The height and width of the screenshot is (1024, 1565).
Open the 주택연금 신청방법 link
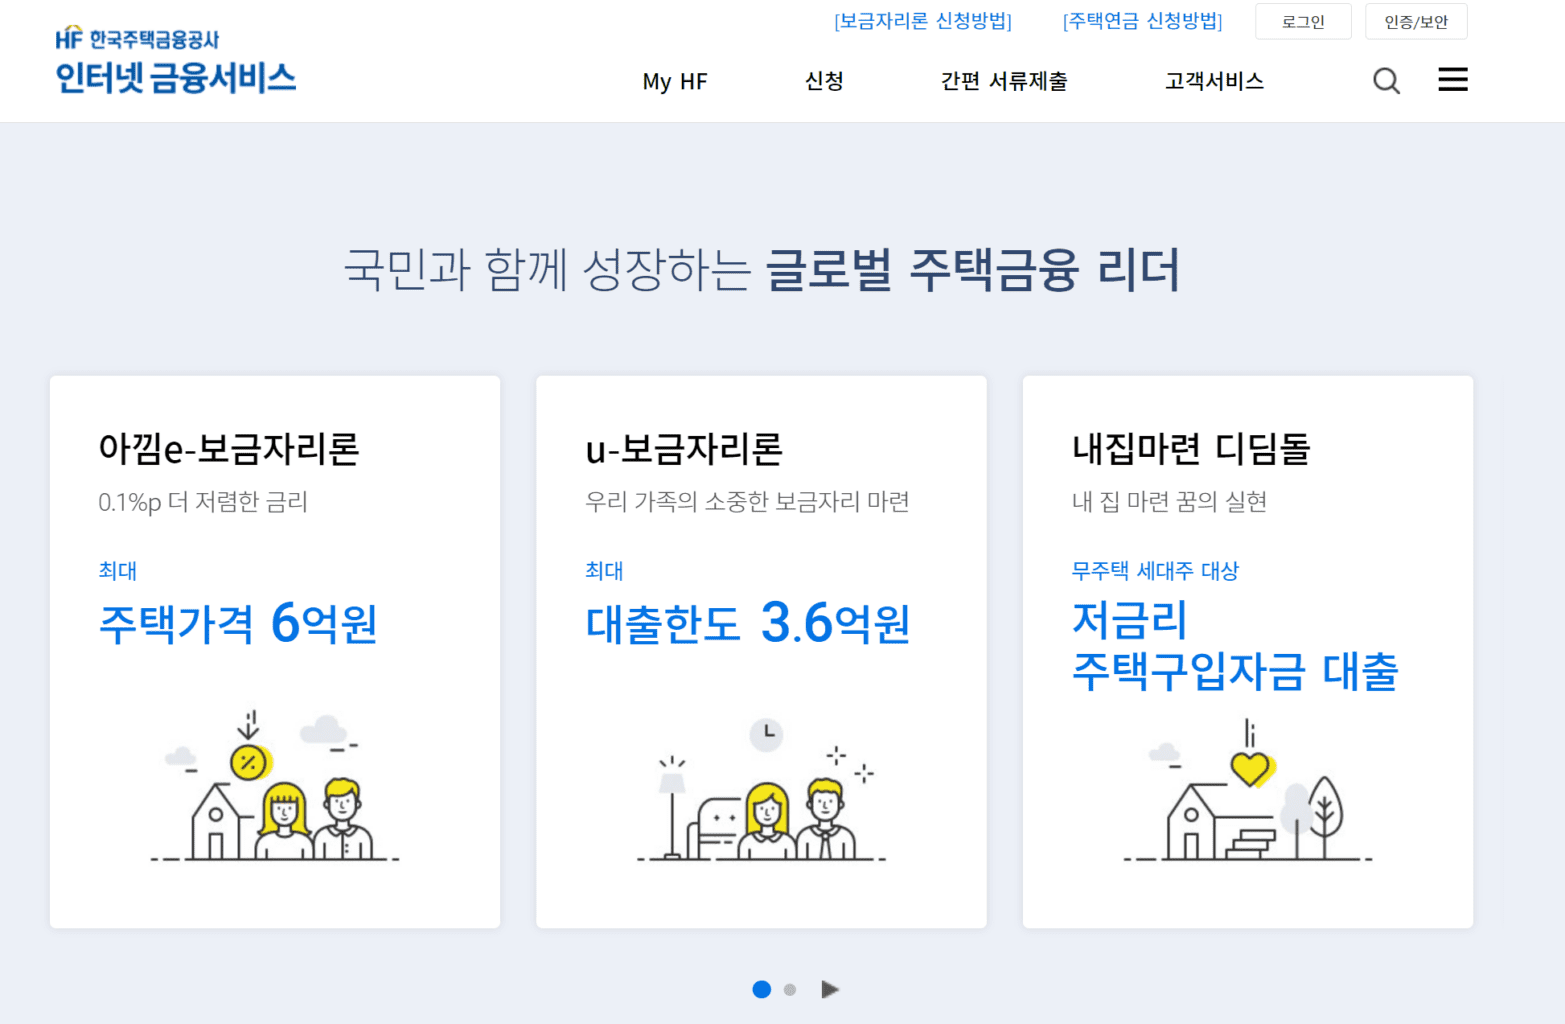pos(1143,21)
